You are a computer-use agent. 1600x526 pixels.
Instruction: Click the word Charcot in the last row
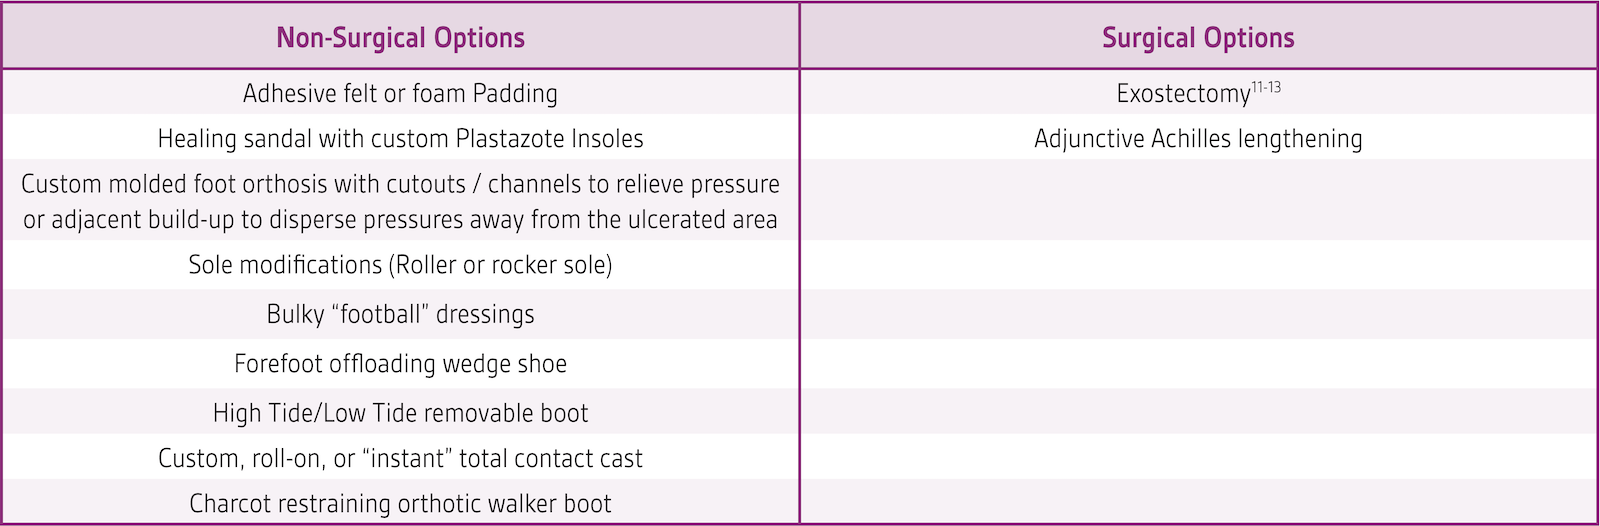229,503
